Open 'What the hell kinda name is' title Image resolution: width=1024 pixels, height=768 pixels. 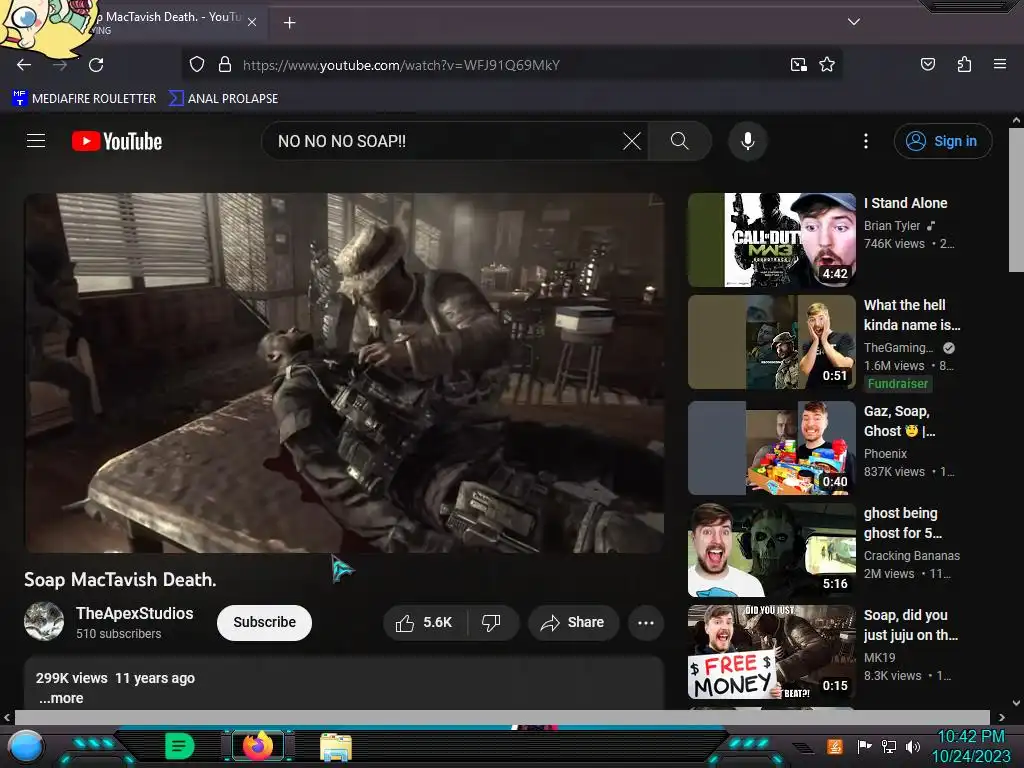[912, 315]
